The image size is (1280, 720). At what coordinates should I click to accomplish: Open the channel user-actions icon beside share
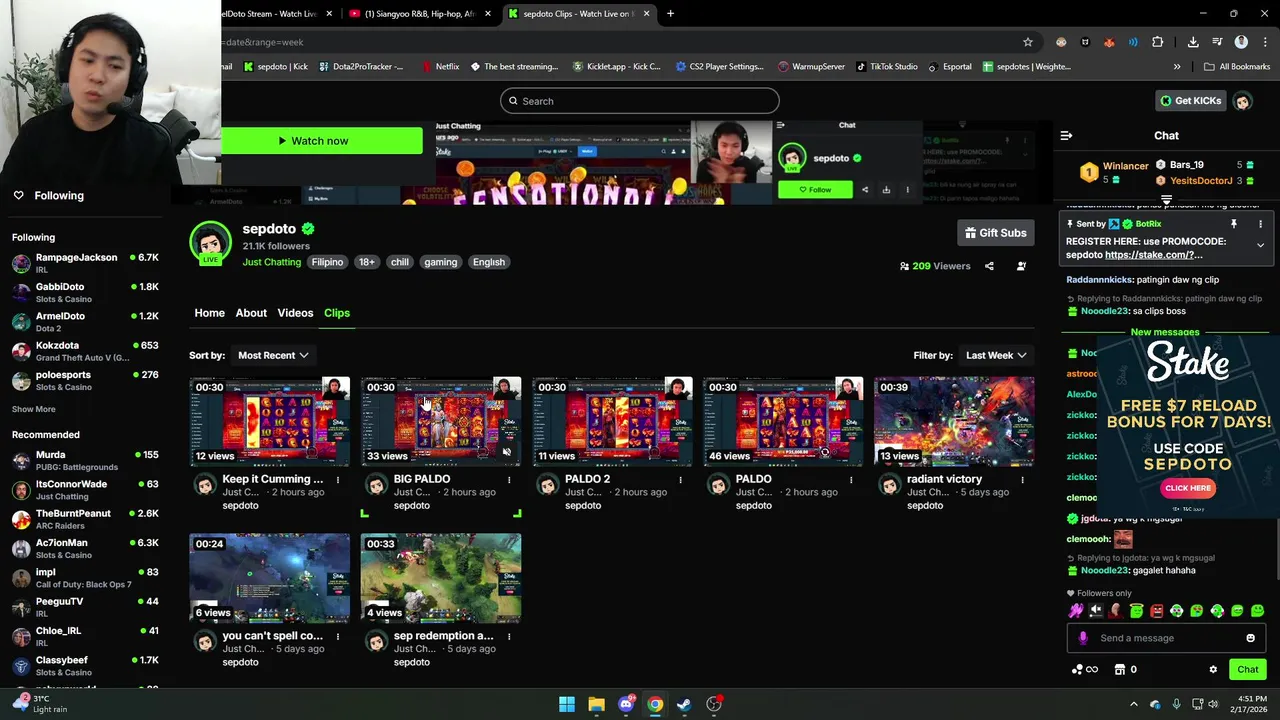1021,266
